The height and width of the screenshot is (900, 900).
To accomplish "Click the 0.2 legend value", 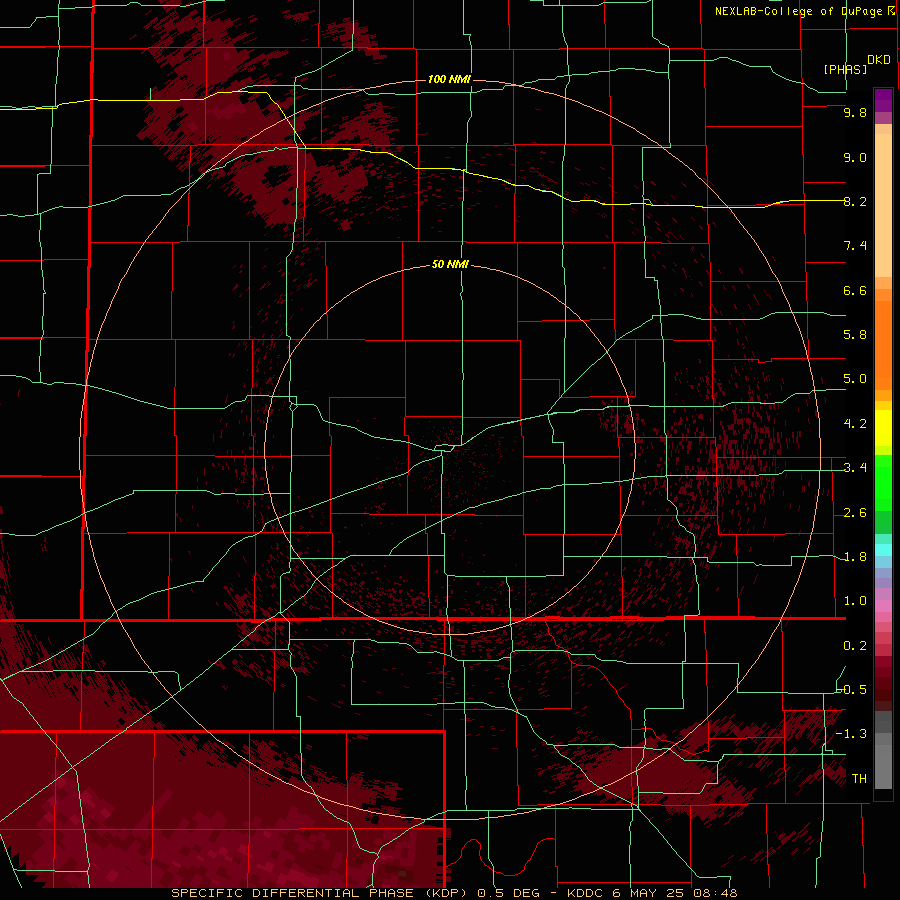I will coord(855,646).
